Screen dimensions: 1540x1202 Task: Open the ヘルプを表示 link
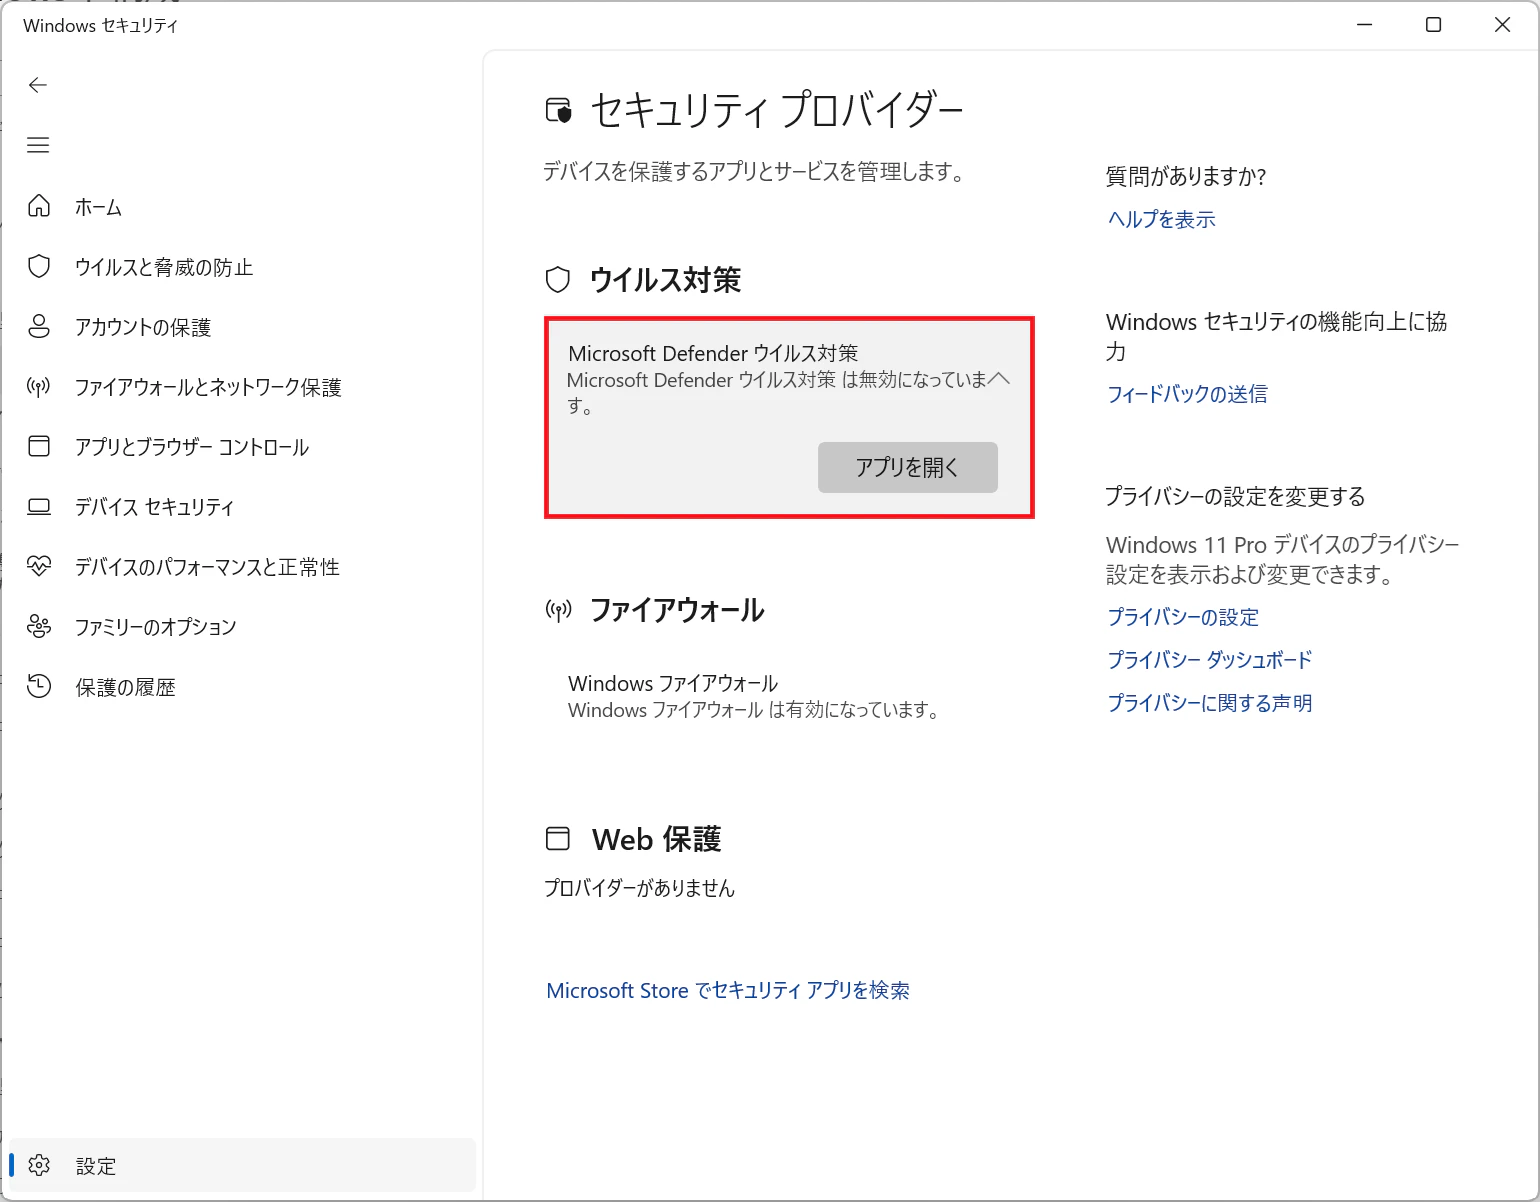tap(1161, 219)
